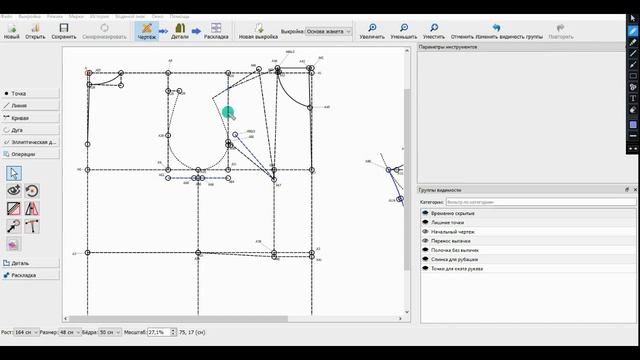
Task: Open the Помощь menu
Action: 180,17
